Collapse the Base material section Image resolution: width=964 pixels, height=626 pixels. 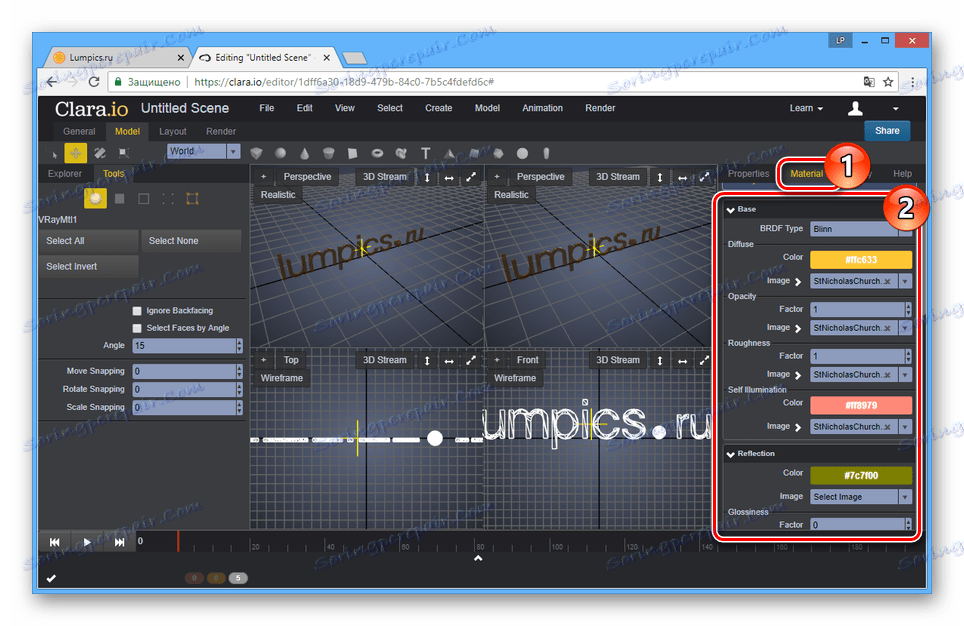(730, 210)
